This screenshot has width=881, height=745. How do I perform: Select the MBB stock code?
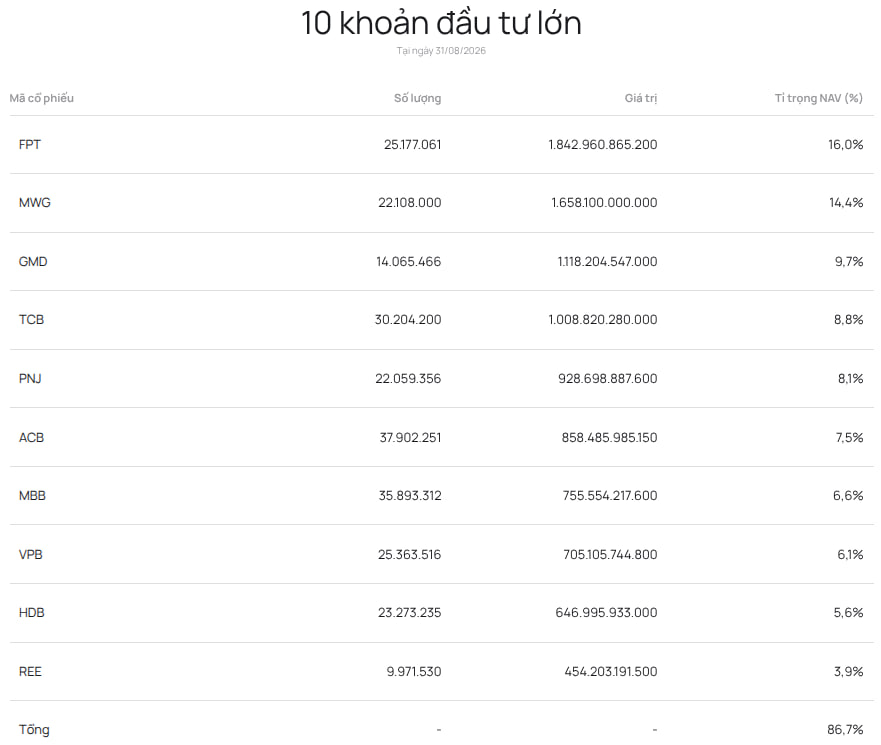(x=32, y=495)
